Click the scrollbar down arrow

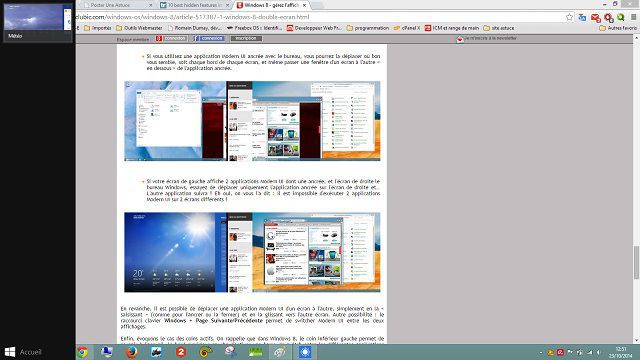(x=636, y=340)
